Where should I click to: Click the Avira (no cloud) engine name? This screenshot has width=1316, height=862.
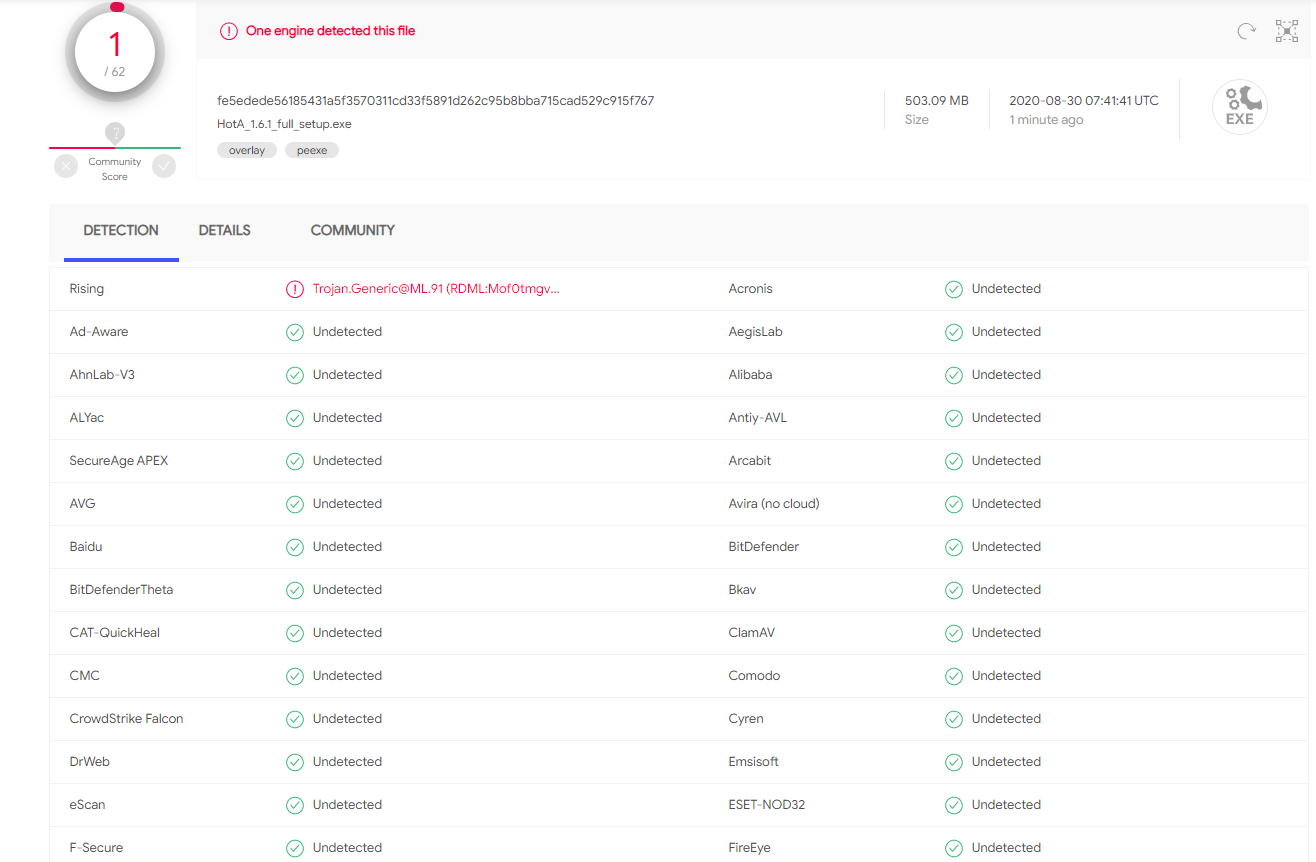[x=774, y=504]
